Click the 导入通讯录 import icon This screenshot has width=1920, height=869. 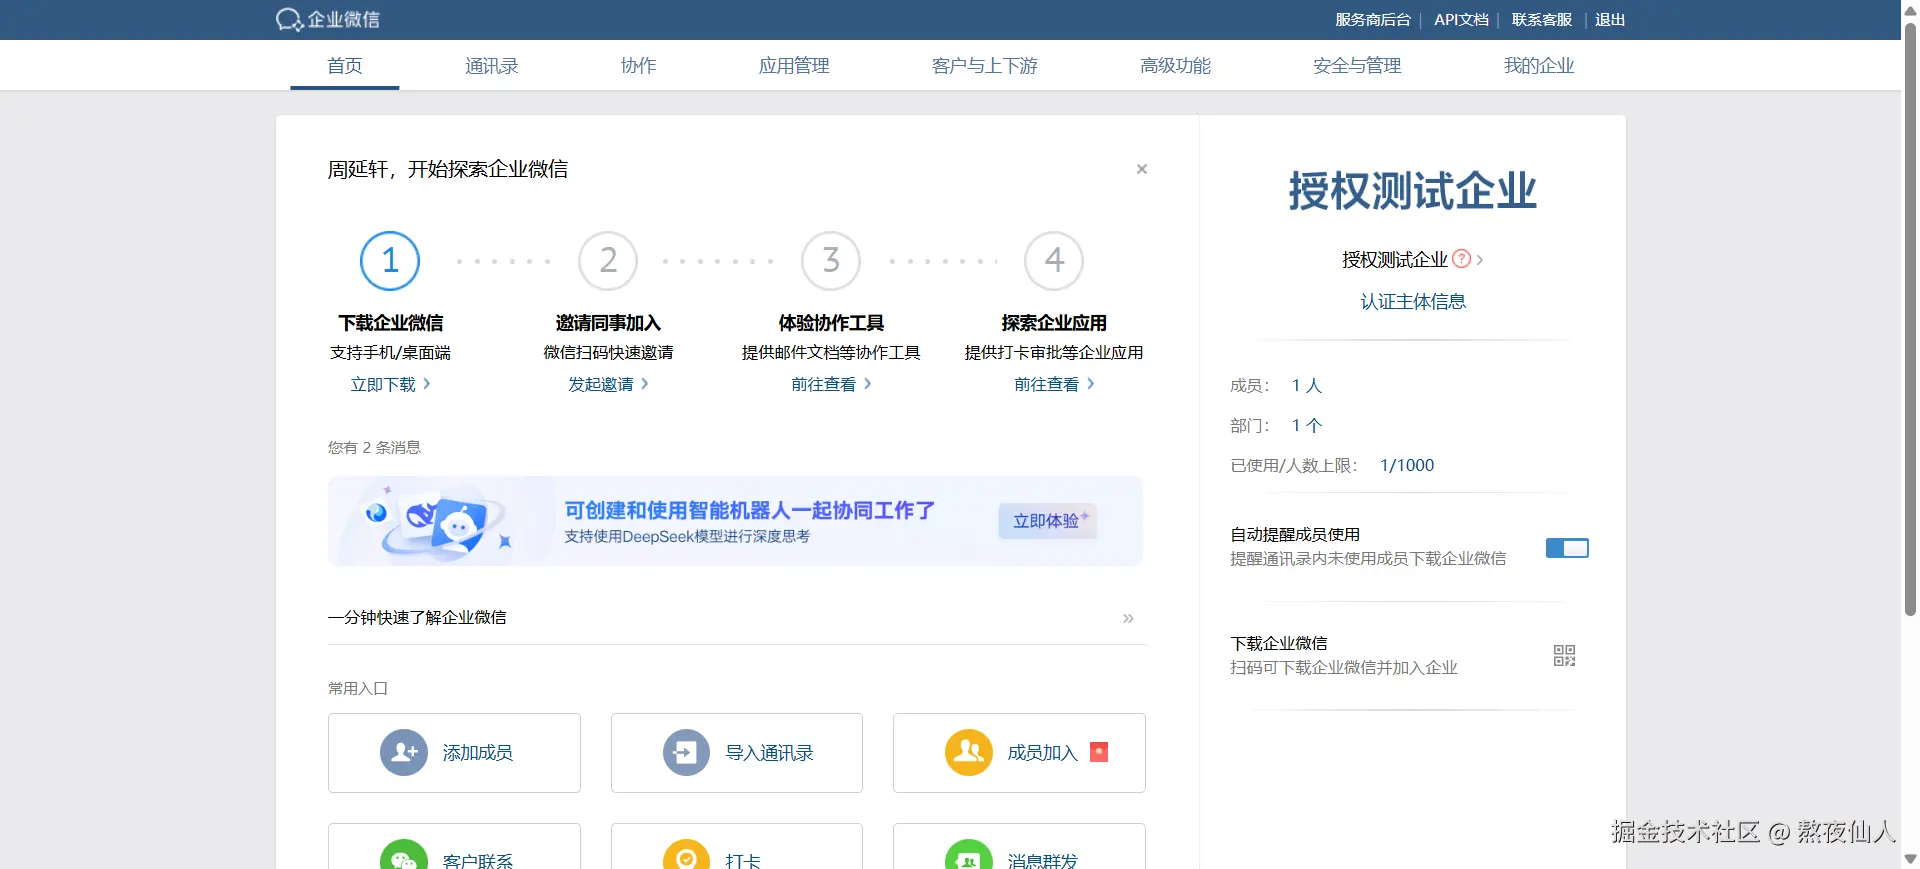pyautogui.click(x=686, y=752)
